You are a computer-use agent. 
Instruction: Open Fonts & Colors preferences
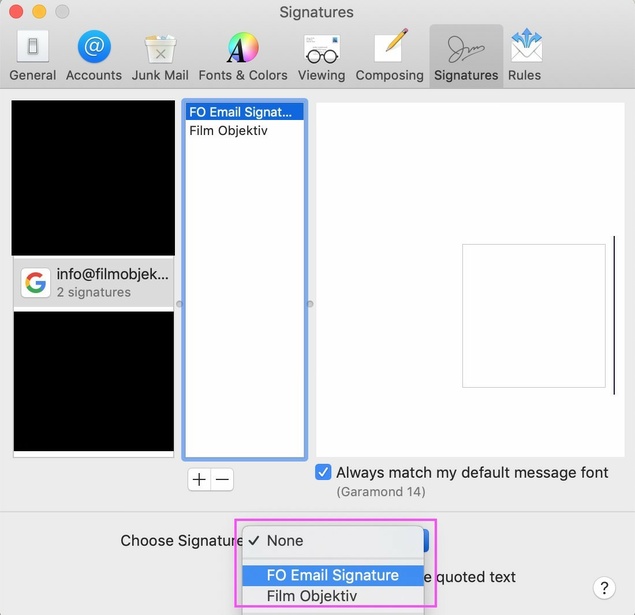(242, 56)
